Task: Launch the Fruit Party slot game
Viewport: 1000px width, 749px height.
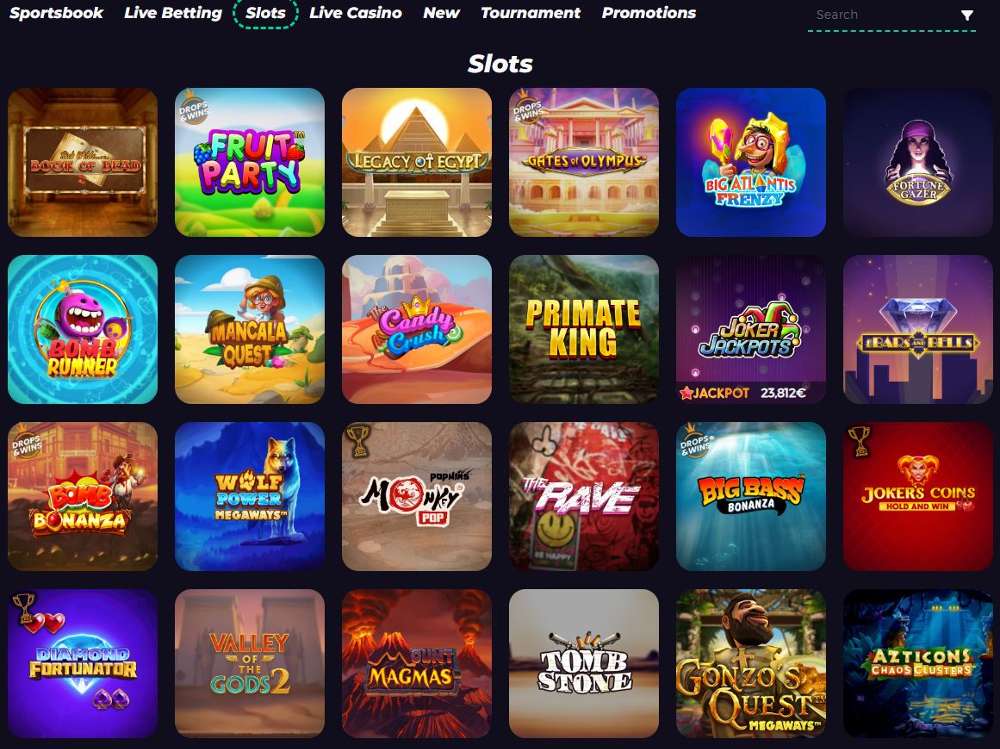Action: click(x=249, y=162)
